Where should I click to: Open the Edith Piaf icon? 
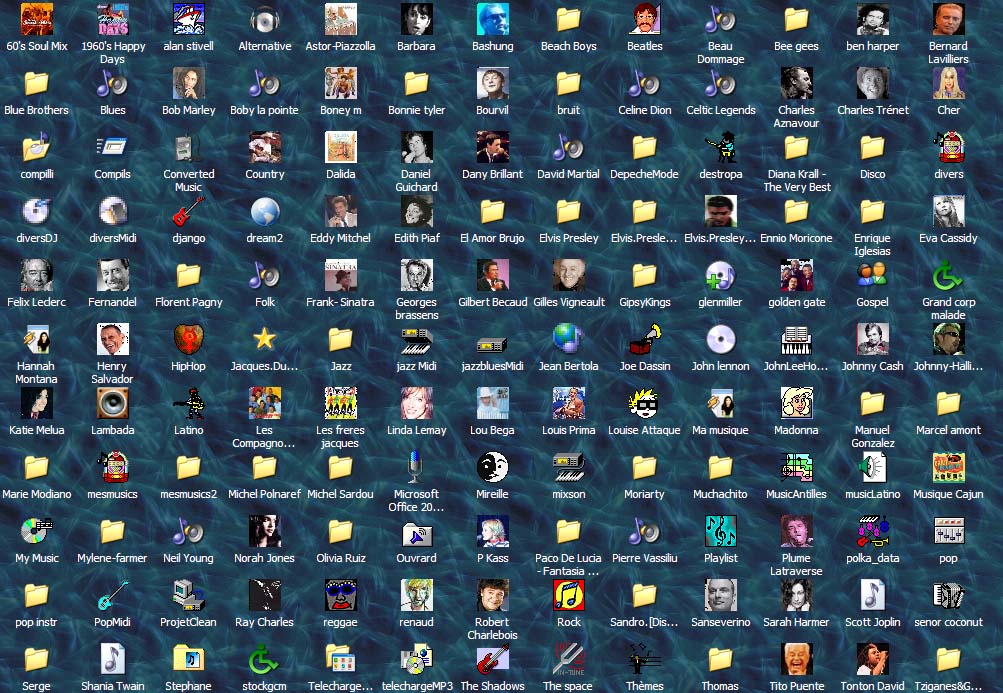(x=416, y=211)
